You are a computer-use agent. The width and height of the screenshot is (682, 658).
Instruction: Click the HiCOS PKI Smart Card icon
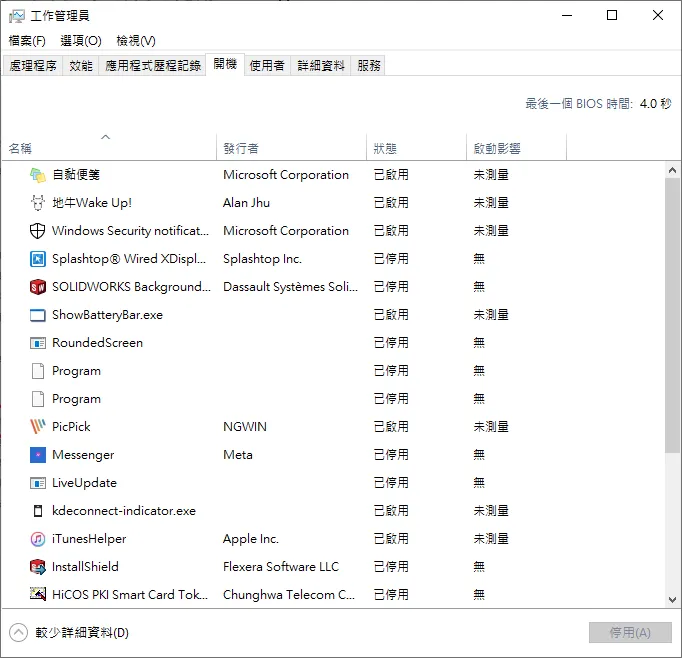[38, 594]
